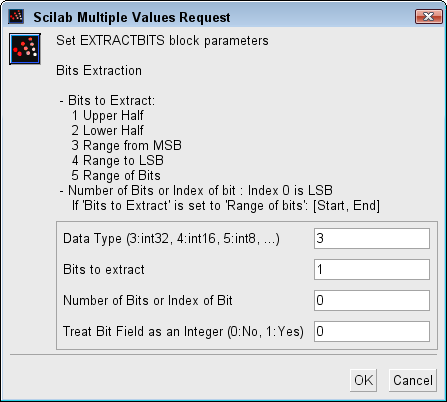Click into the Bits to extract value box
This screenshot has height=402, width=447.
(372, 269)
